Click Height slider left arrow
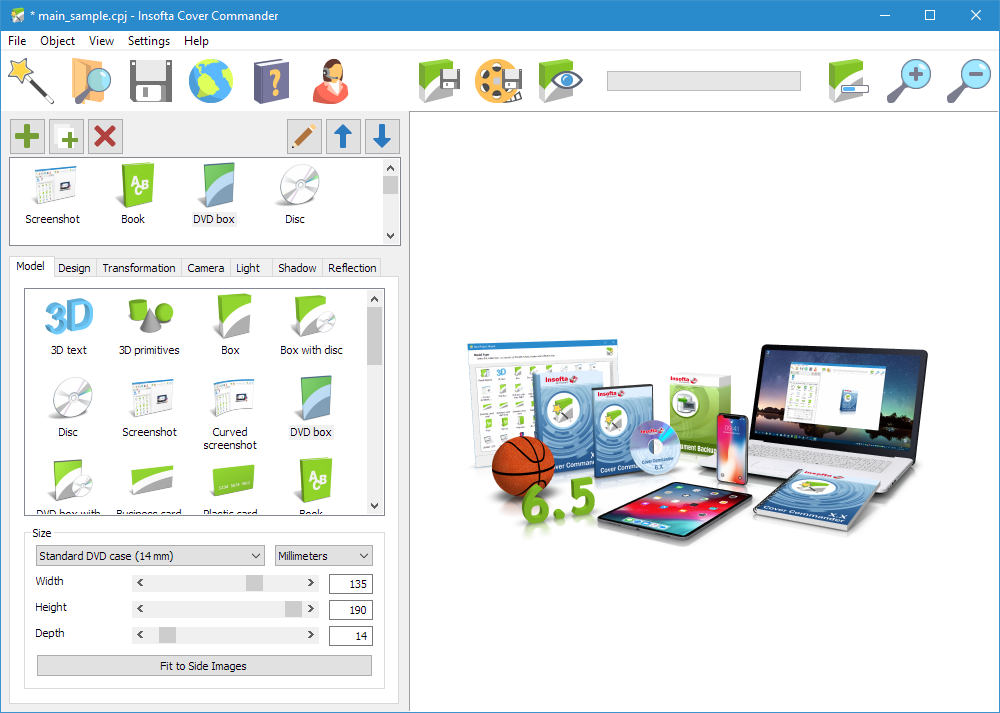 pyautogui.click(x=140, y=608)
